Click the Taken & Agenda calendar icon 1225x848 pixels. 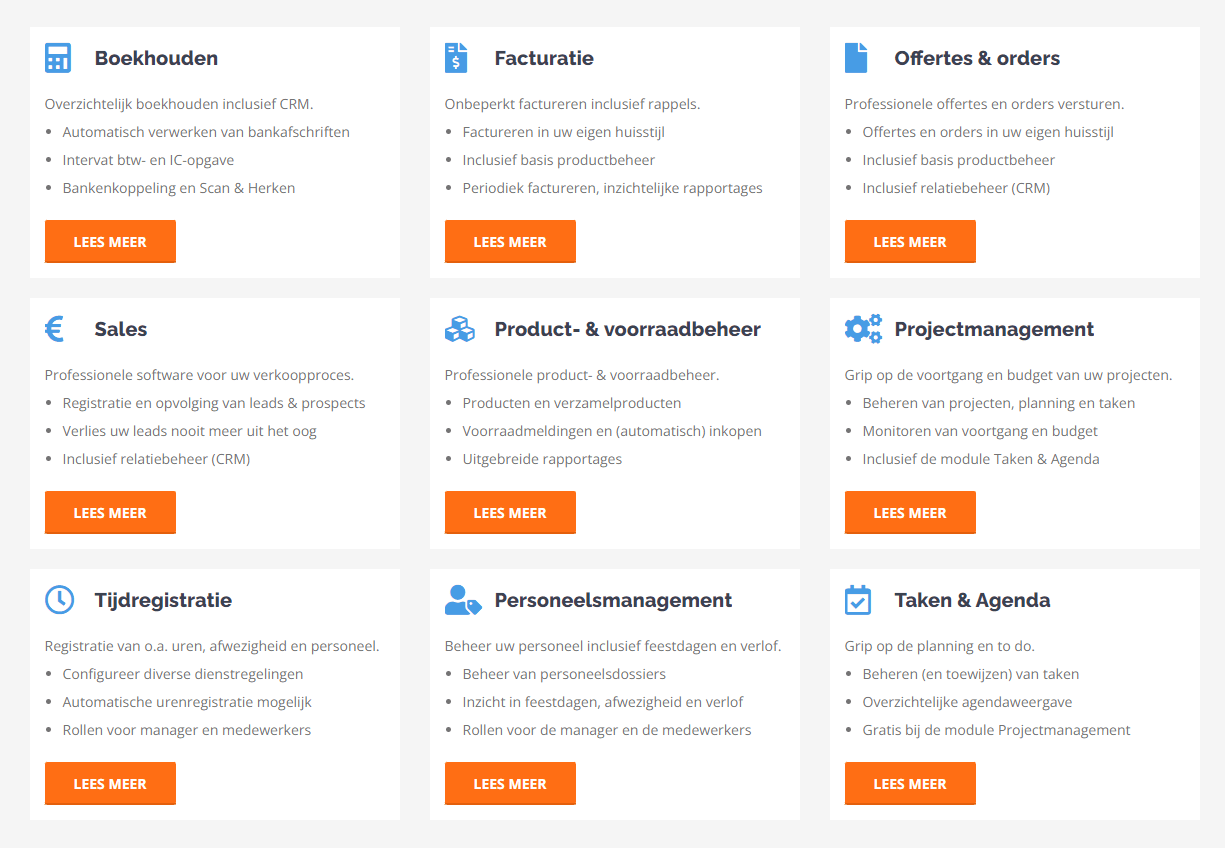[857, 599]
